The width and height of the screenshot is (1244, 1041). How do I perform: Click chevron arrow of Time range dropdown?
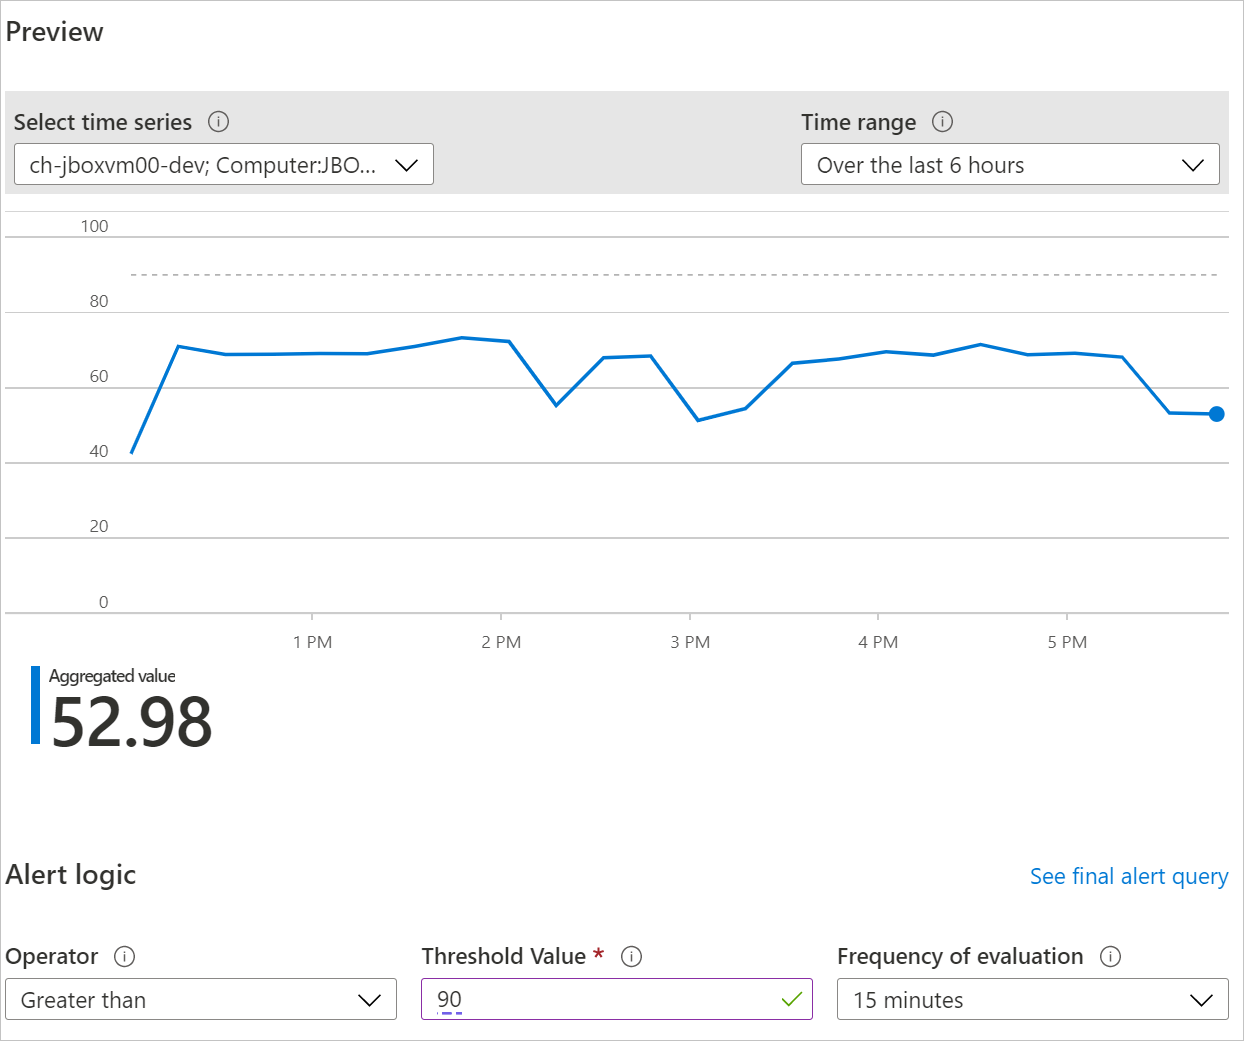point(1192,165)
